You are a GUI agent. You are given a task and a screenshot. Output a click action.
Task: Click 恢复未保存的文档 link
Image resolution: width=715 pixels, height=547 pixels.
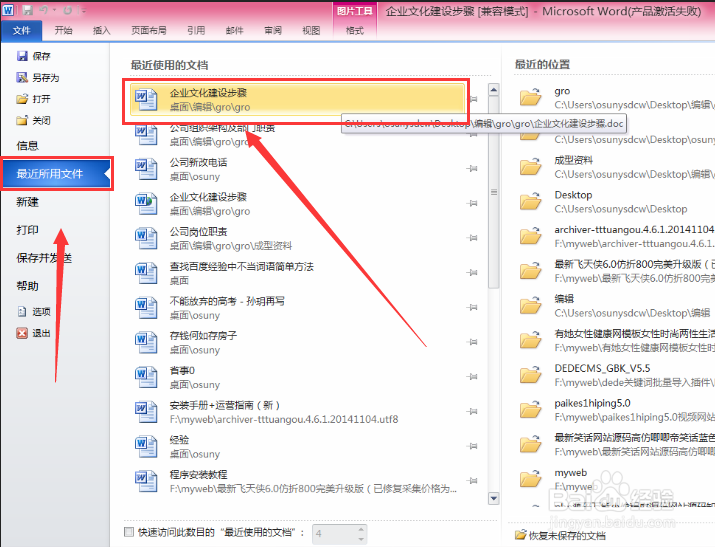tap(561, 536)
